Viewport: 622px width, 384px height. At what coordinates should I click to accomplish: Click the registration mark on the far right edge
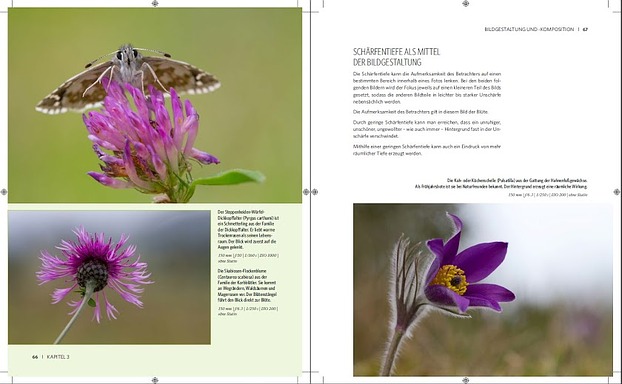[617, 192]
